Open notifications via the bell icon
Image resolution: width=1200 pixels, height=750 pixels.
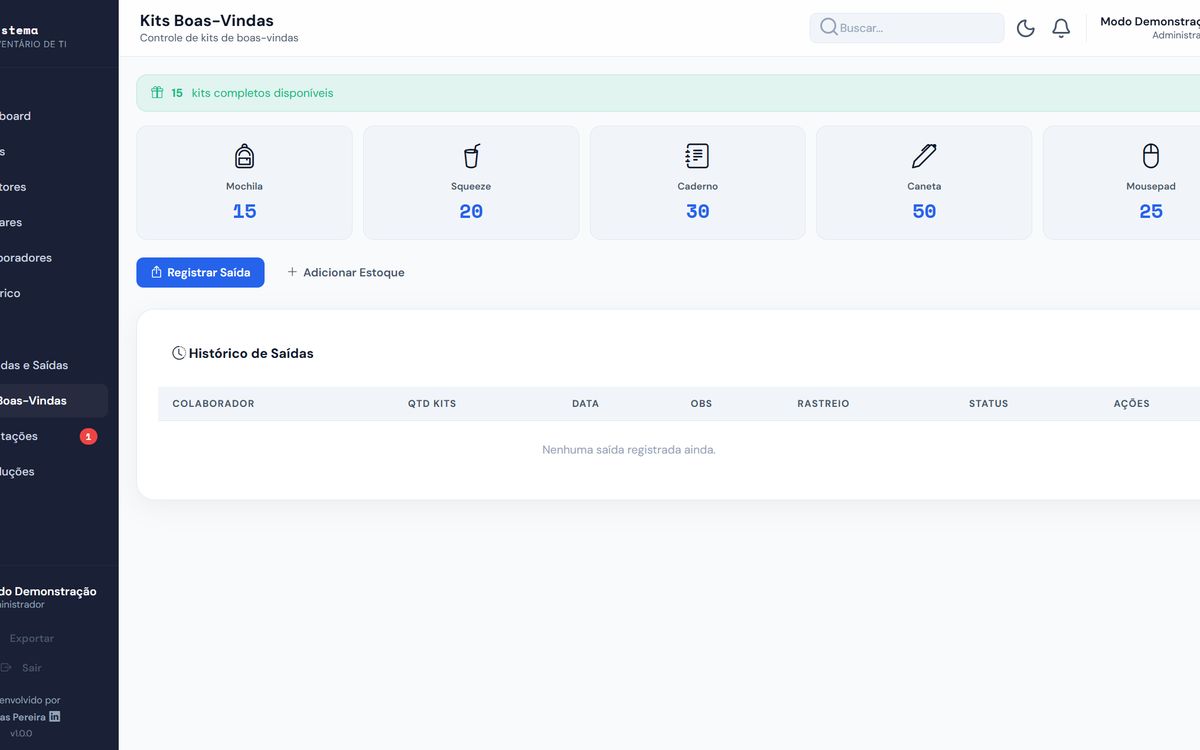1061,28
